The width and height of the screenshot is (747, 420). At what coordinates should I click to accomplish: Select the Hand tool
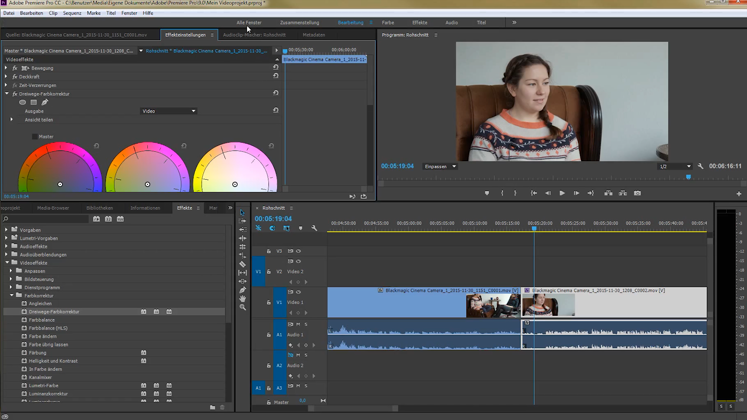pyautogui.click(x=242, y=298)
